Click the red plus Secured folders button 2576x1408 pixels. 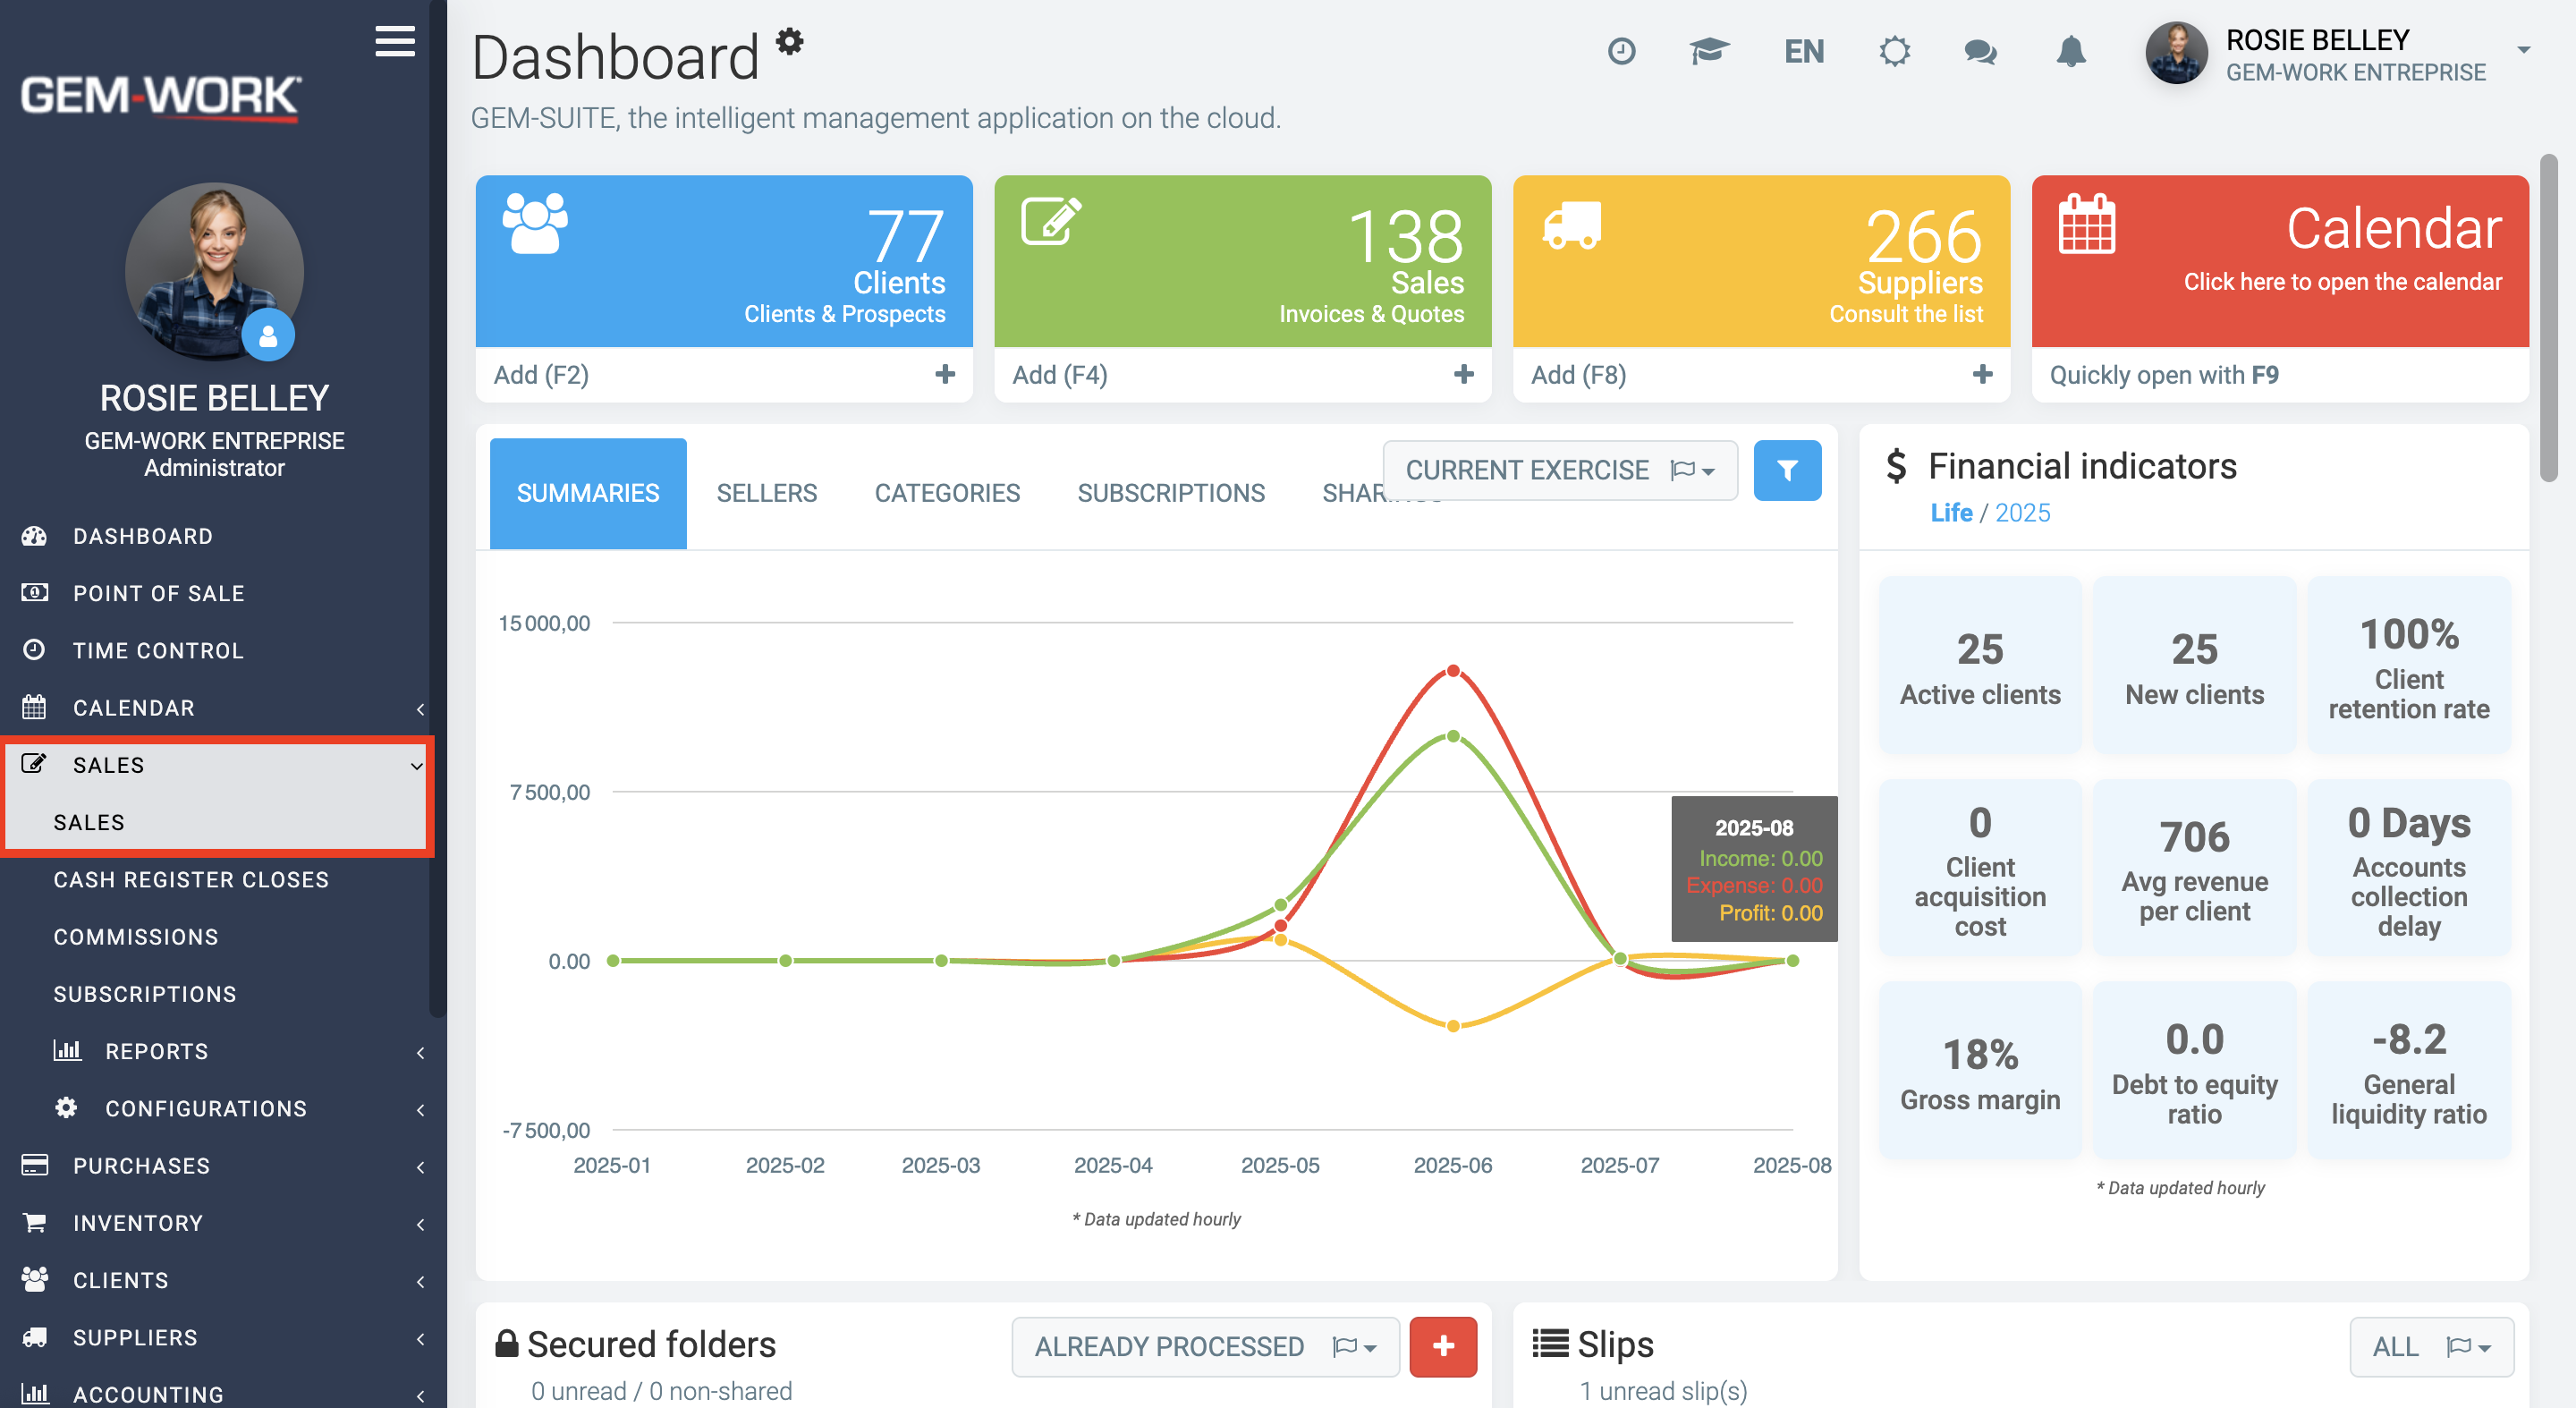1443,1346
